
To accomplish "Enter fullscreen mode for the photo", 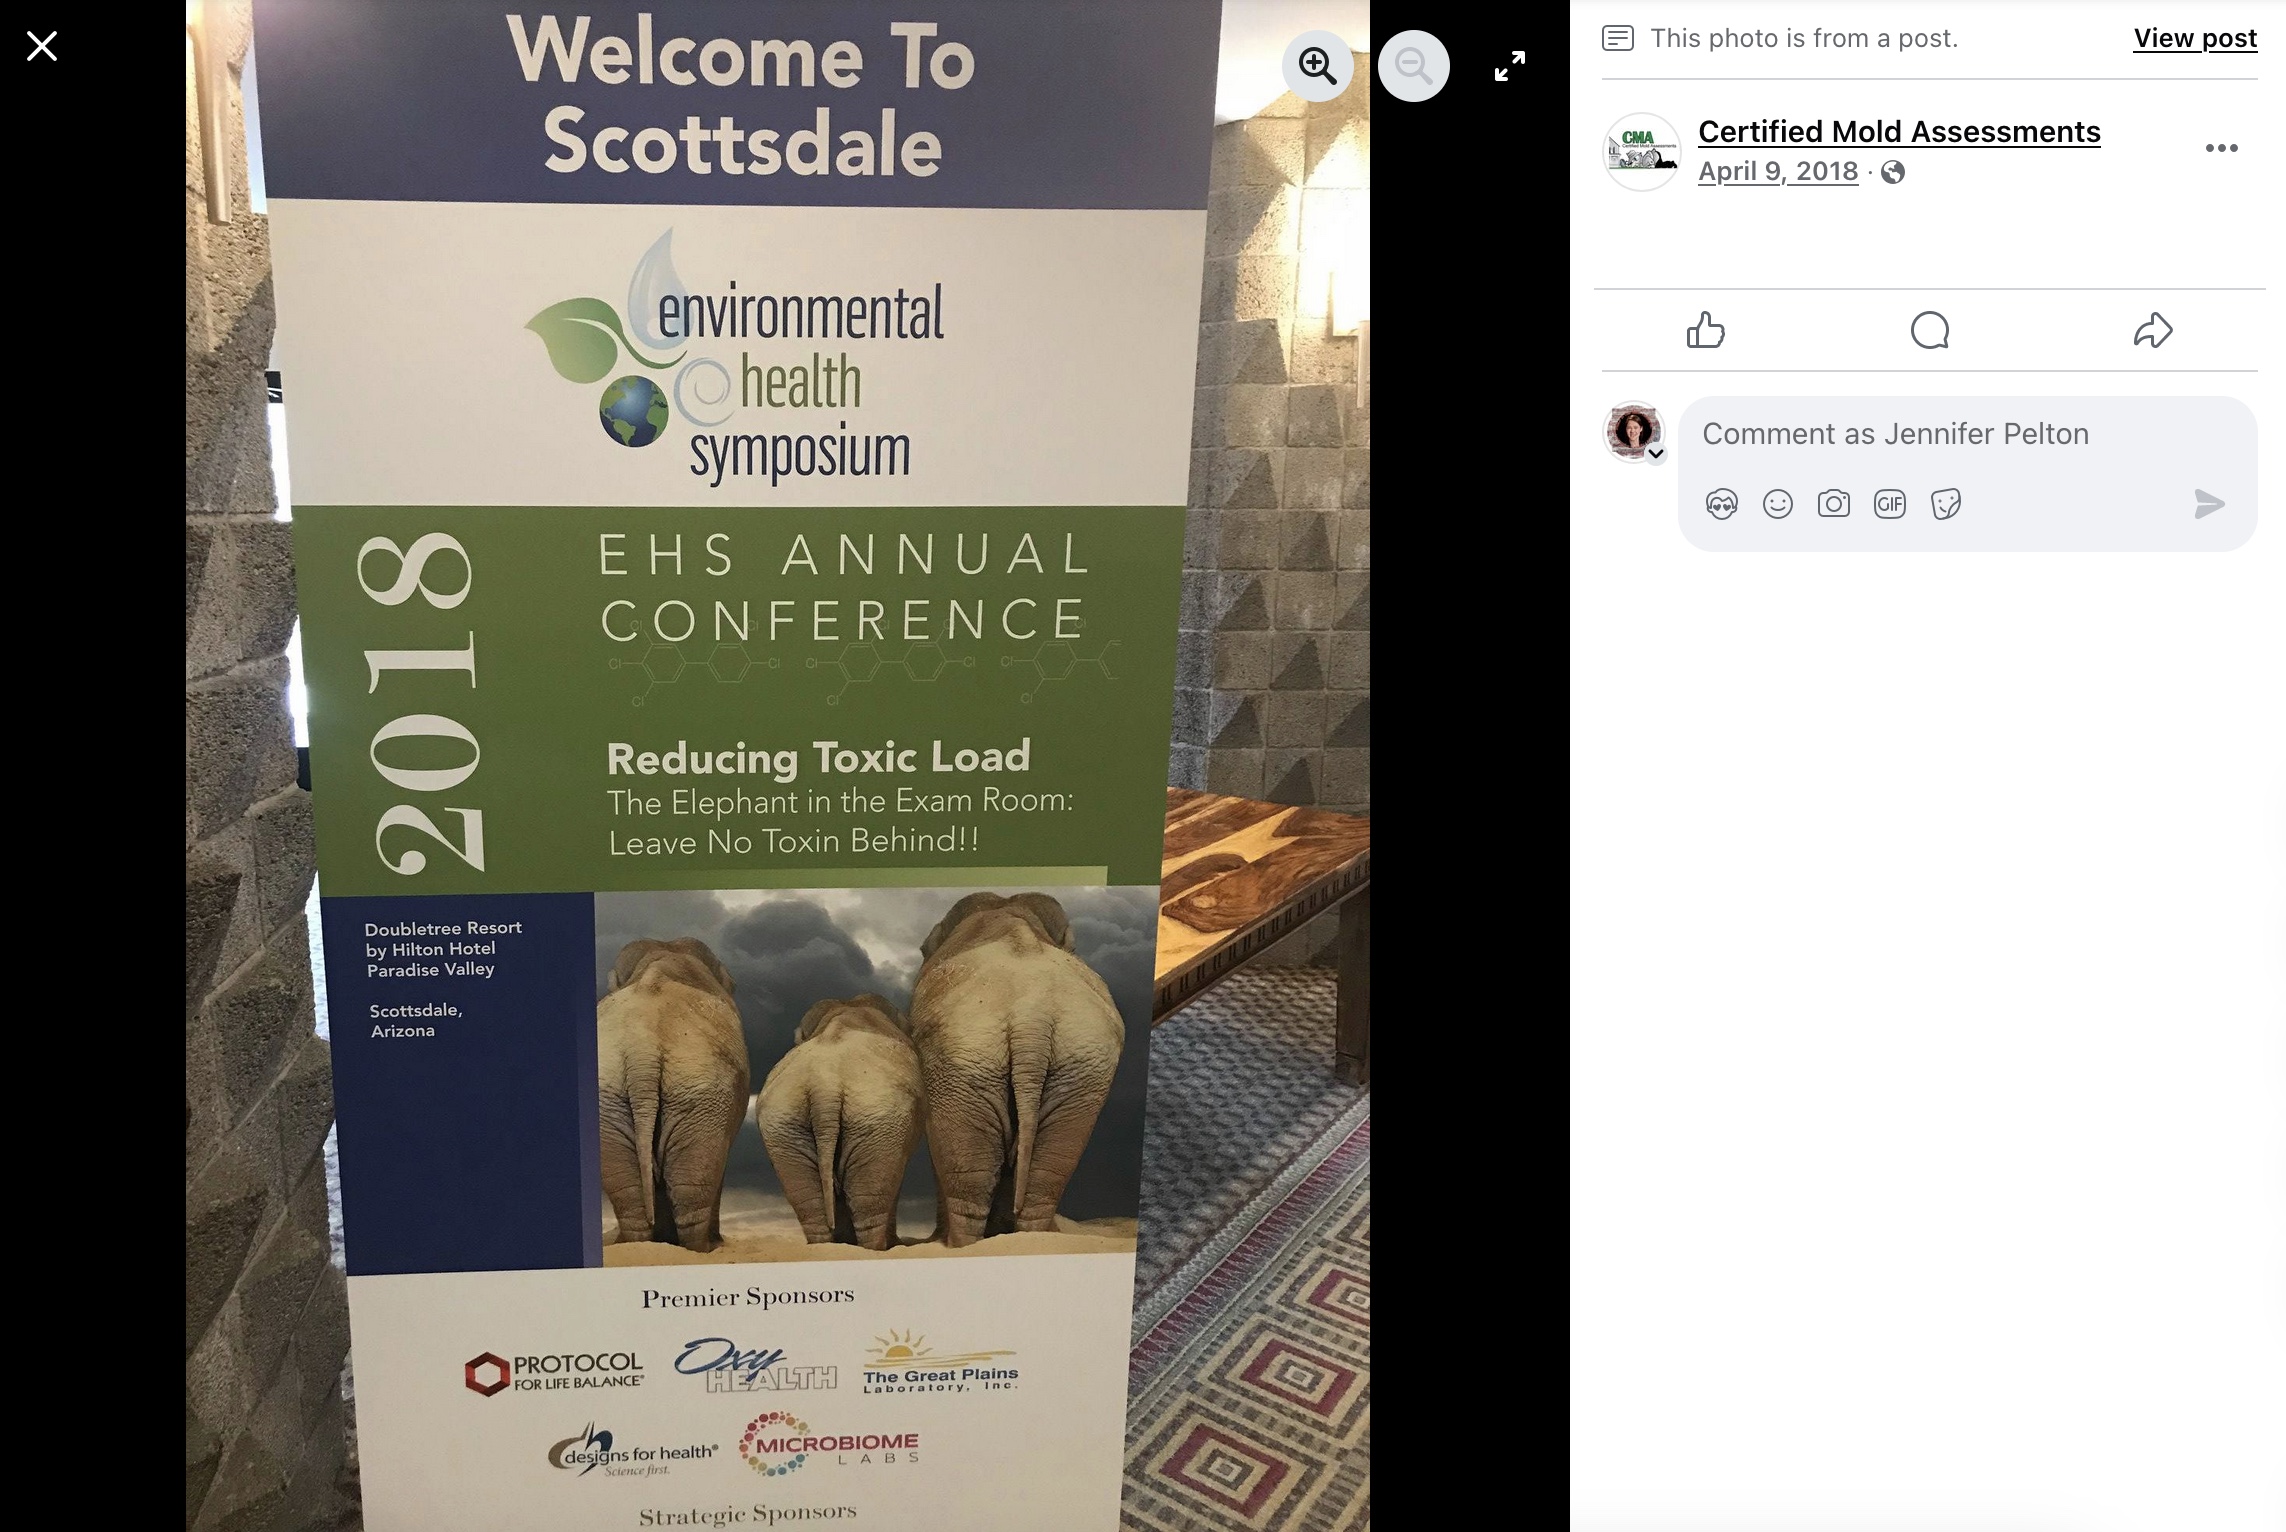I will point(1509,66).
